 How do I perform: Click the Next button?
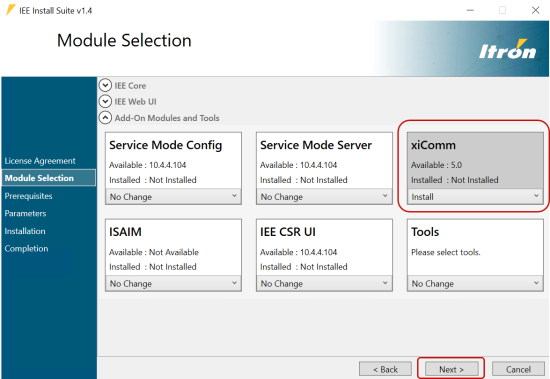(x=451, y=369)
